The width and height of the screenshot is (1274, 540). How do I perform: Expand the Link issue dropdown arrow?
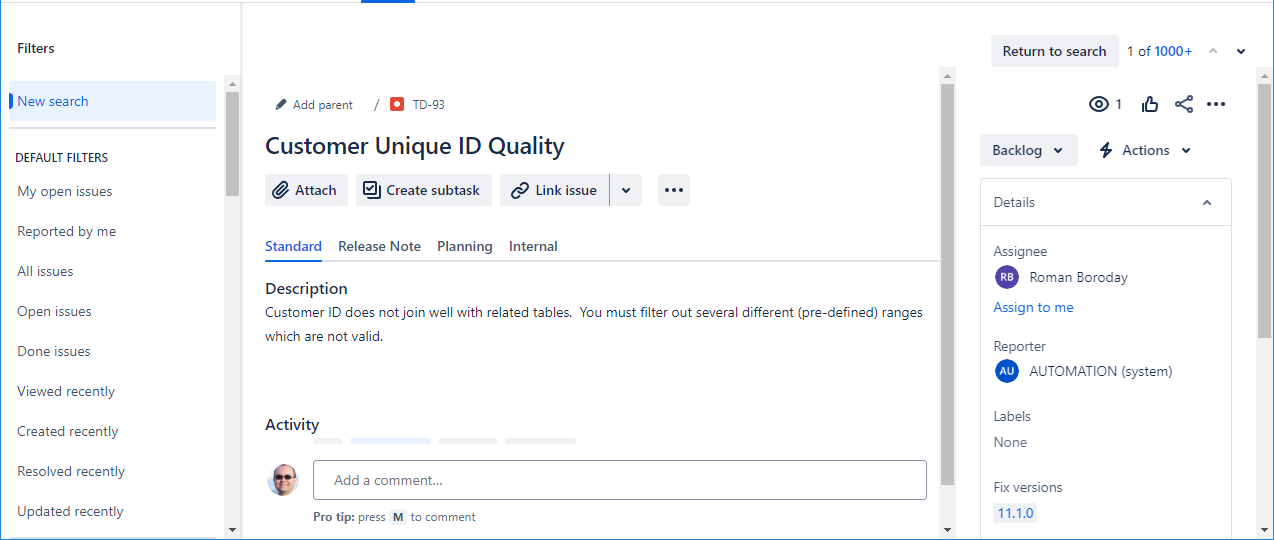coord(625,190)
